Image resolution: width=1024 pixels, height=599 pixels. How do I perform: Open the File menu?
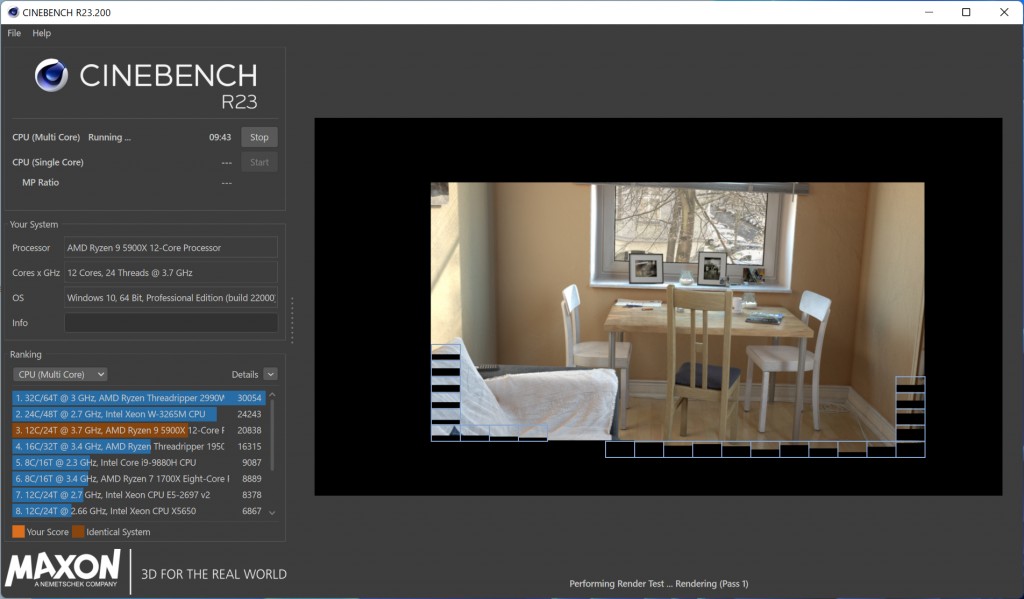point(14,33)
